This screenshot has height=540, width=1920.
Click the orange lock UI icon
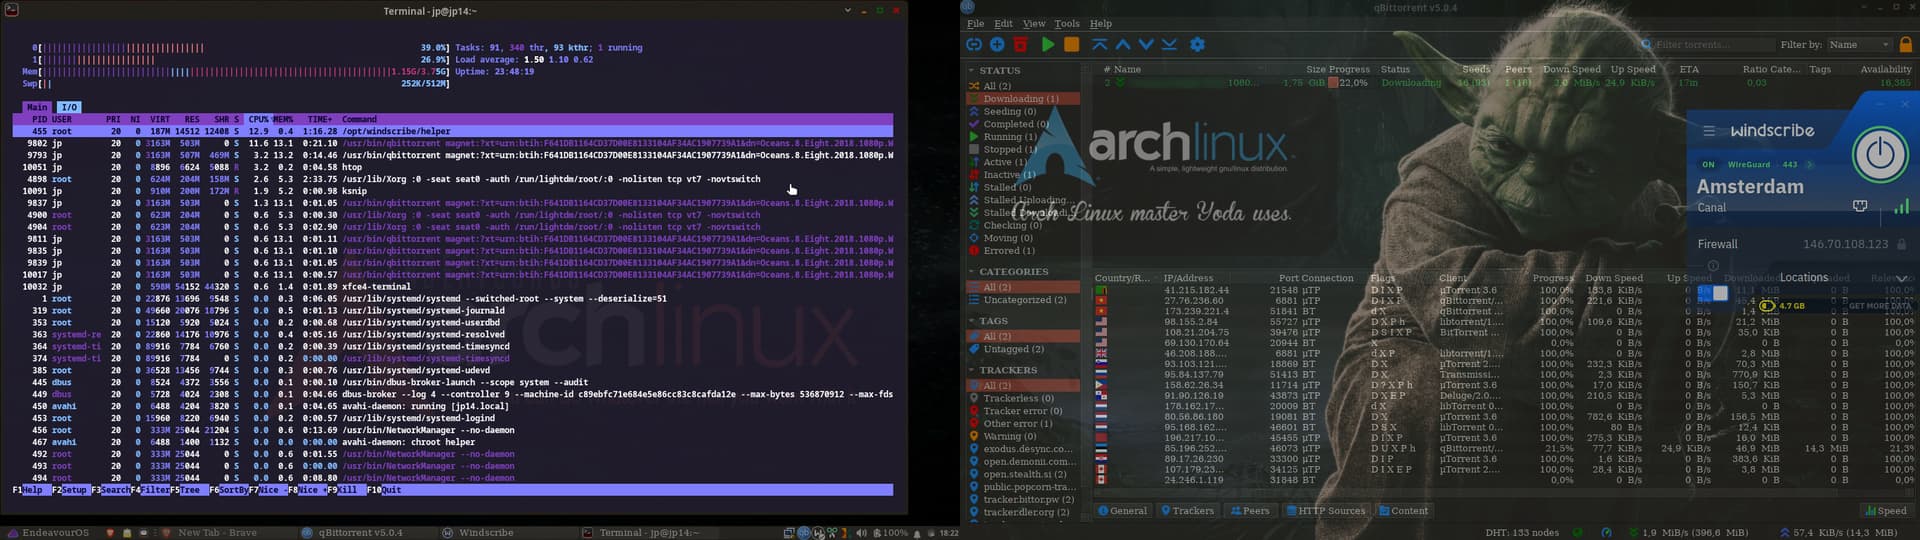tap(1905, 45)
